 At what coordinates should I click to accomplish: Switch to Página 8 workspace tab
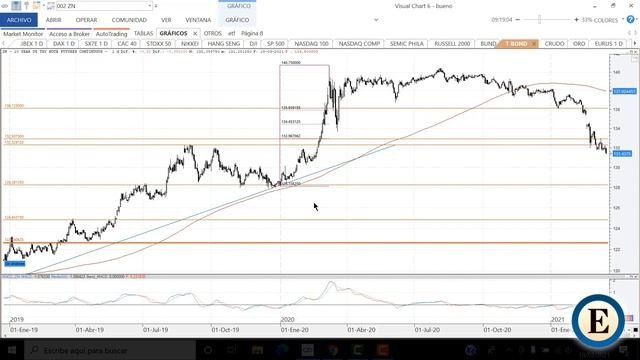coord(252,33)
